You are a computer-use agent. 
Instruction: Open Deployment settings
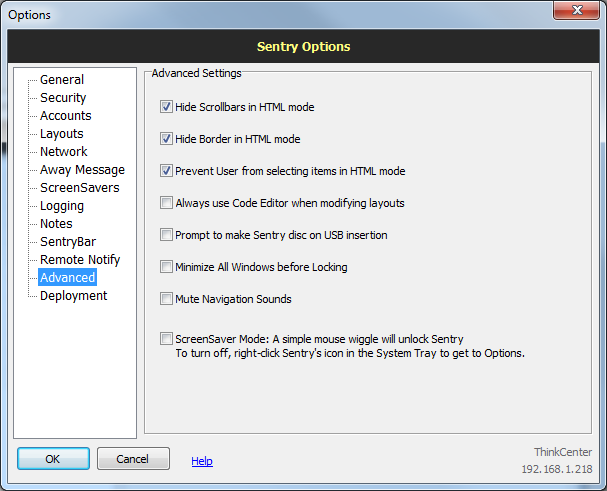[x=74, y=295]
